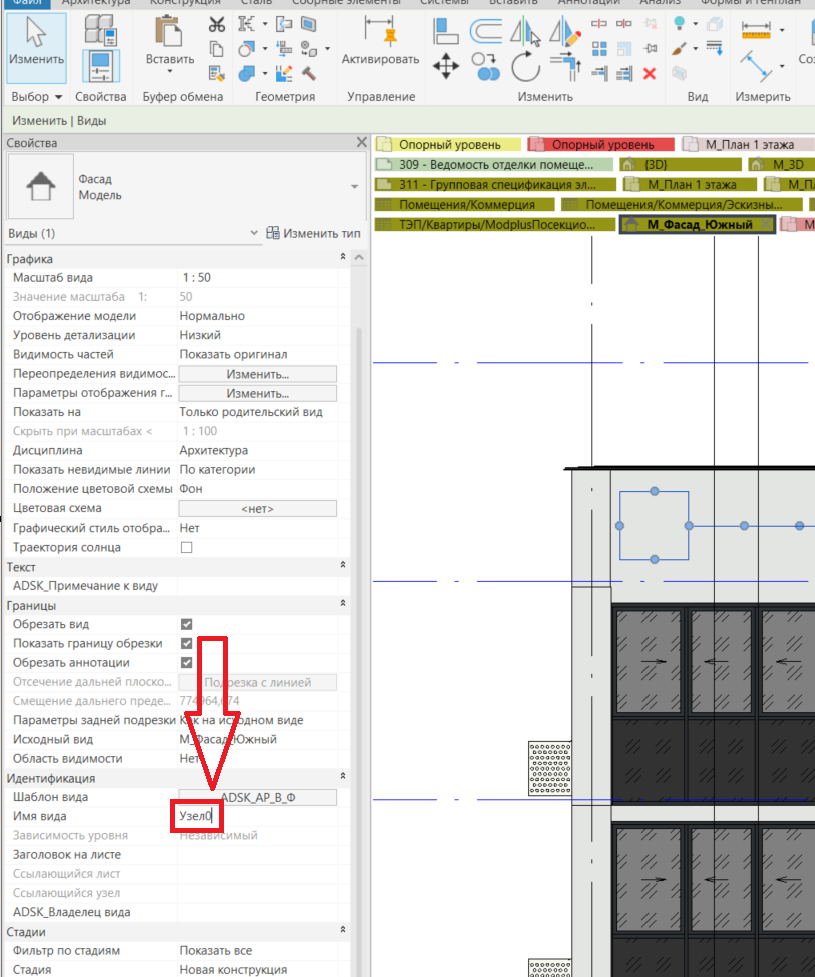Screen dimensions: 815x977
Task: Click Уровень детализации value Низкий
Action: (257, 335)
